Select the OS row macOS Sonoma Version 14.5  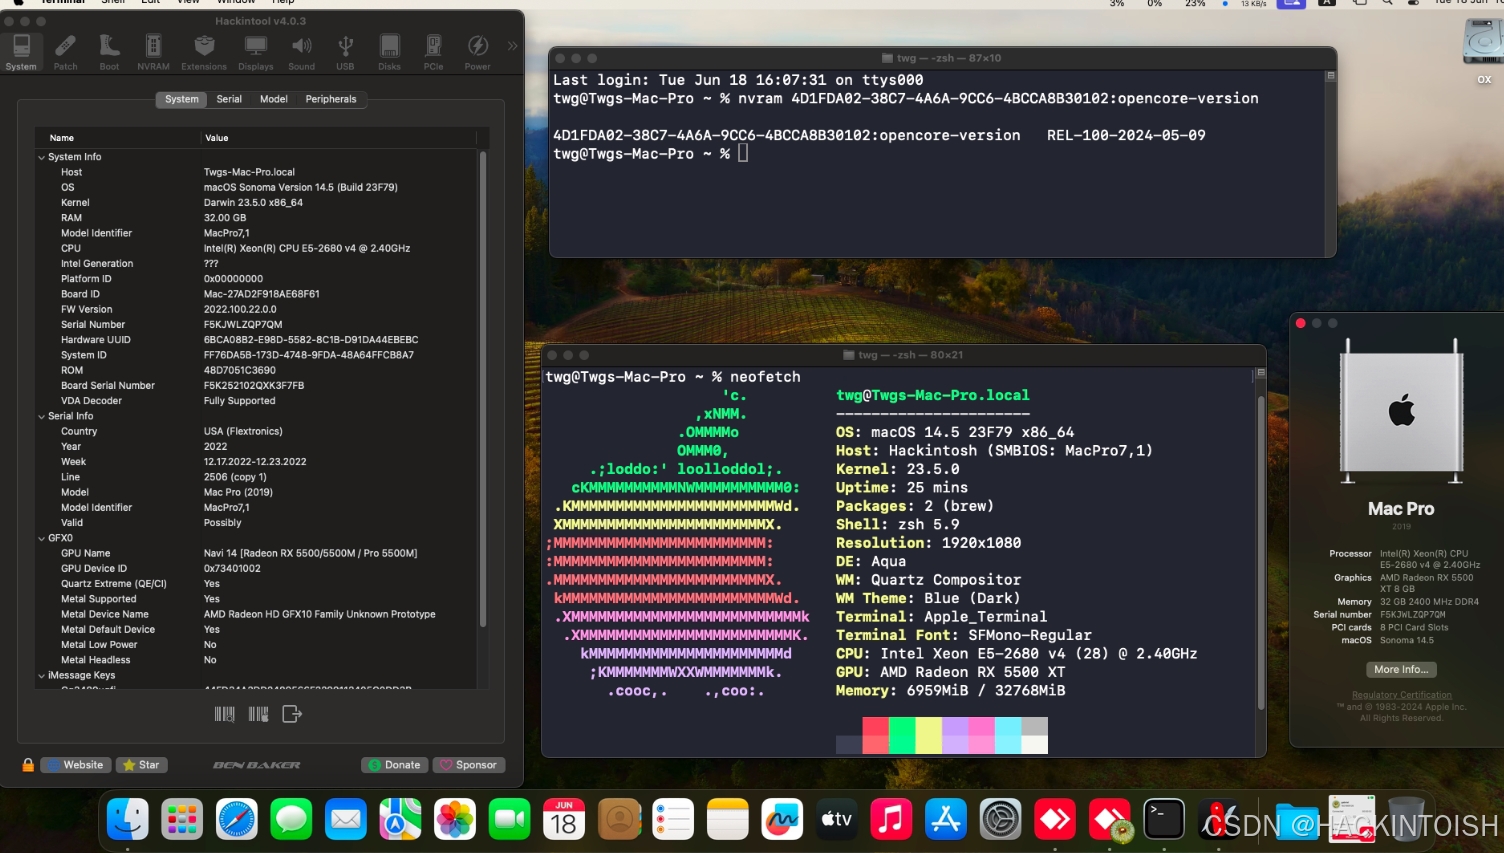(257, 187)
